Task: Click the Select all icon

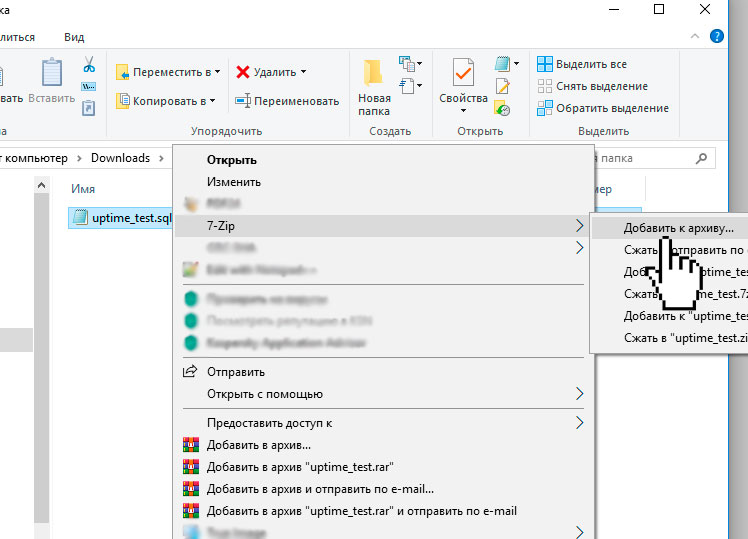Action: 544,64
